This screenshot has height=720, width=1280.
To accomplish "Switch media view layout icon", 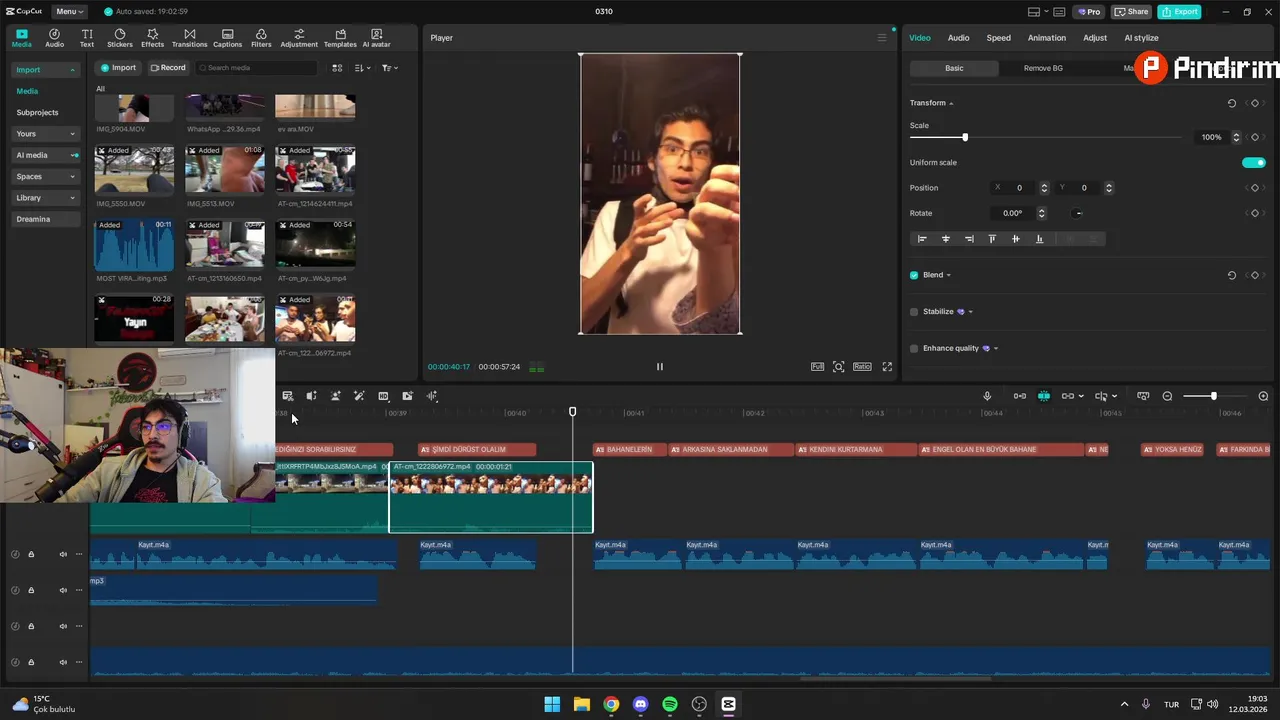I will [337, 68].
